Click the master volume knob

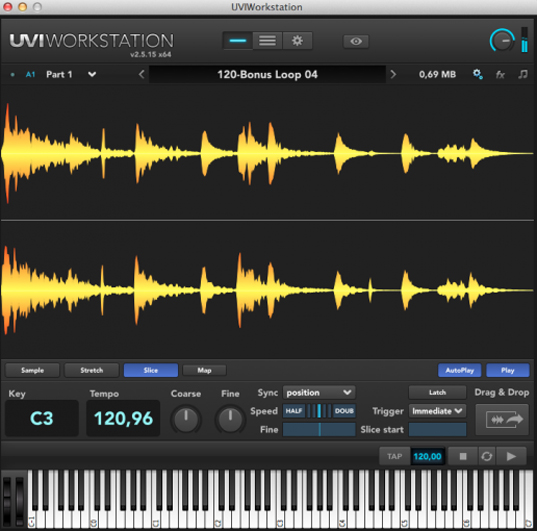point(502,40)
